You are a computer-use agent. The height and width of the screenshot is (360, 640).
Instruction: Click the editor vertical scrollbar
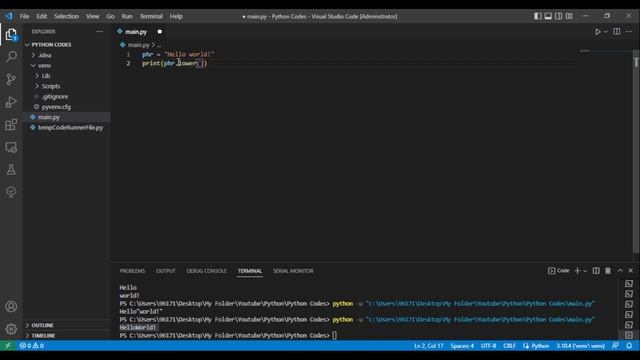636,151
